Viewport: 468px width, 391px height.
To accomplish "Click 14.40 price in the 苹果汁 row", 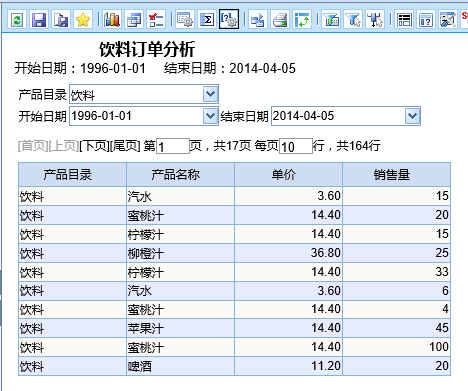I will click(288, 328).
